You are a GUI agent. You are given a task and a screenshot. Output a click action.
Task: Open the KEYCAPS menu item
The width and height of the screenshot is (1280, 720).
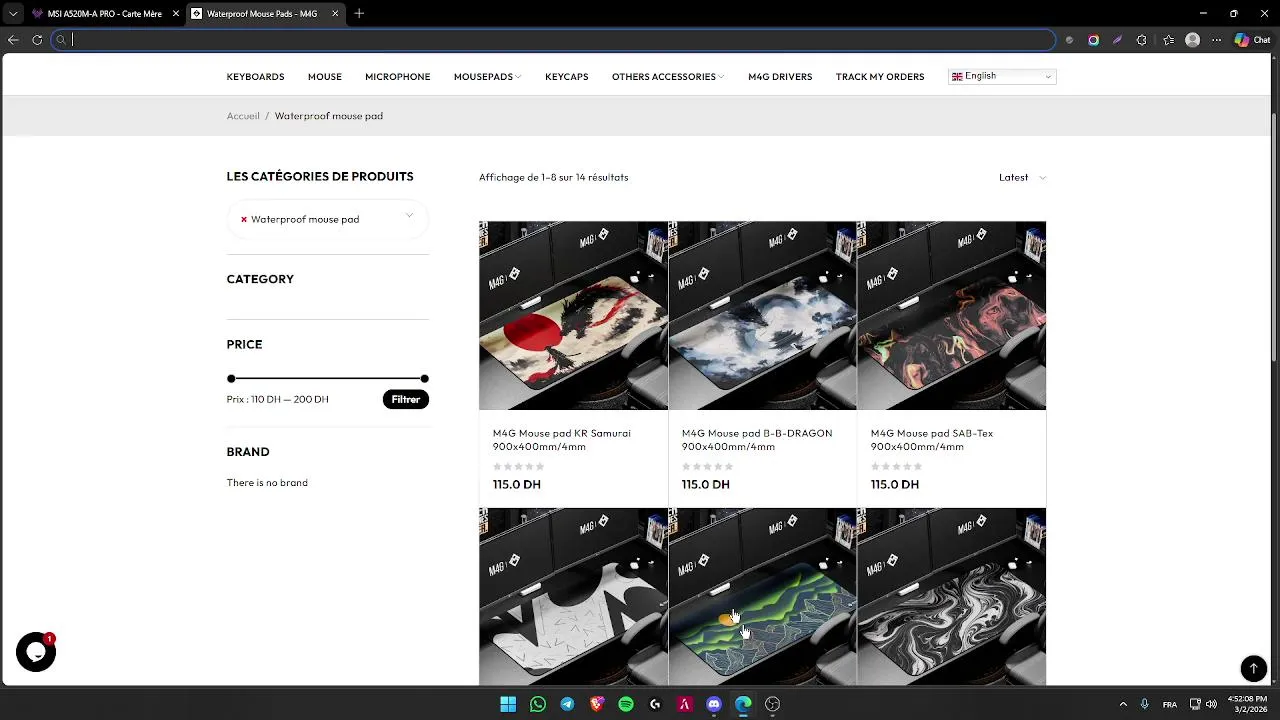pyautogui.click(x=566, y=77)
